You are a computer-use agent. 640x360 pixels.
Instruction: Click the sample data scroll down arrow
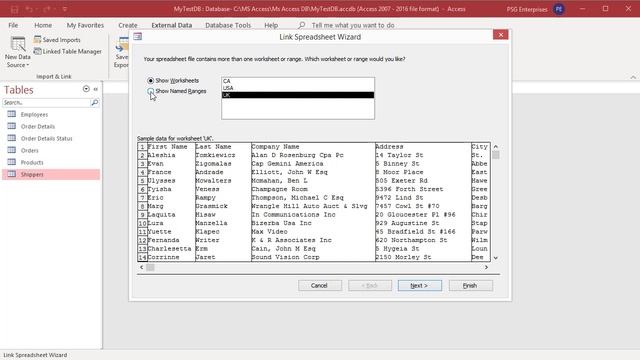click(496, 258)
